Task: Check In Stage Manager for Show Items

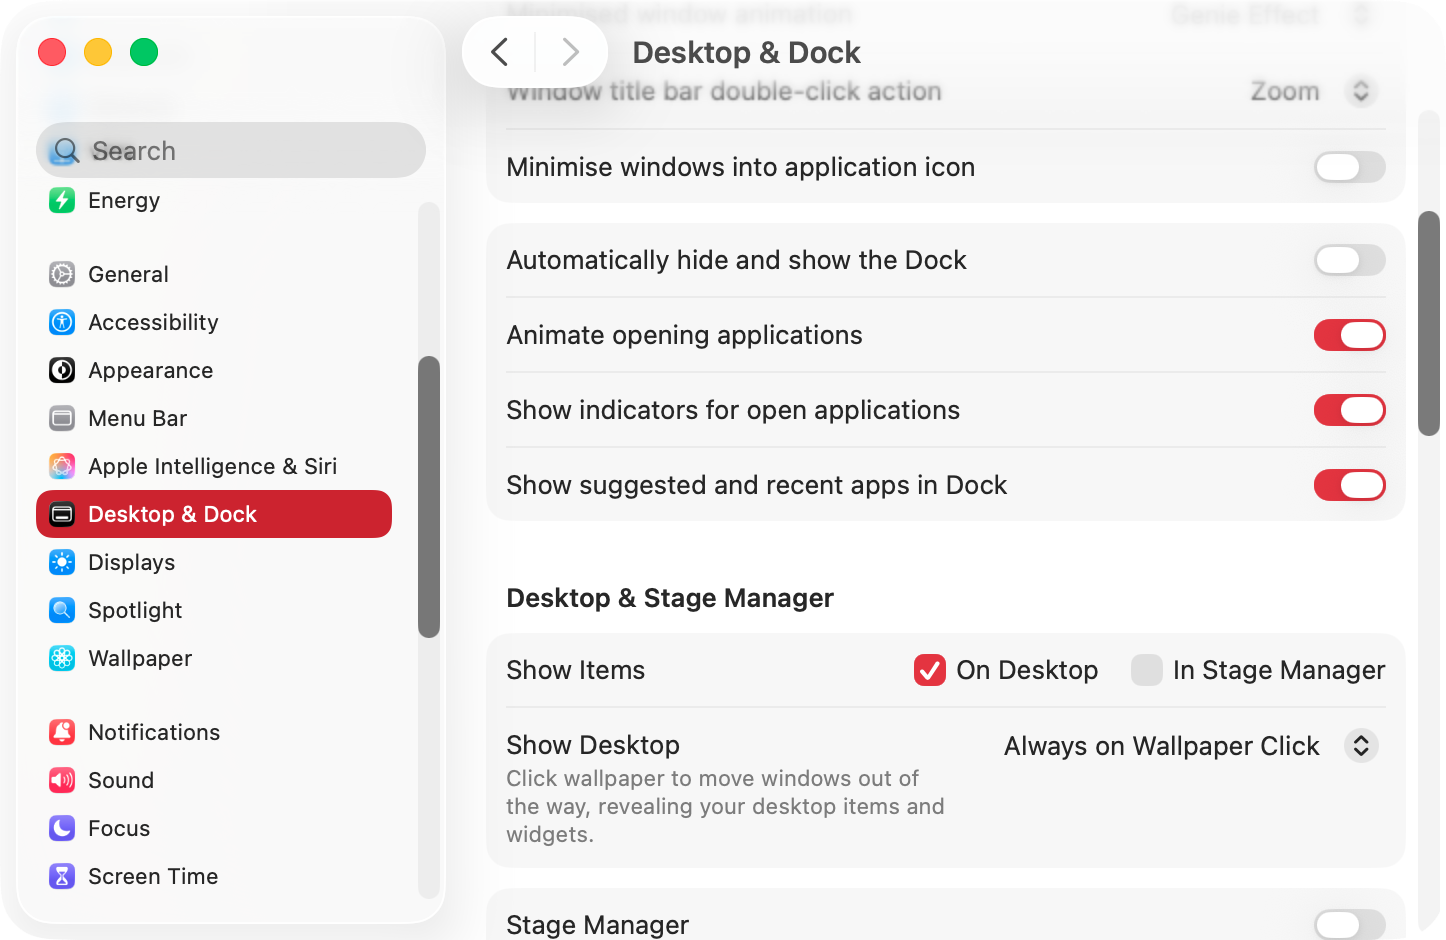Action: coord(1147,670)
